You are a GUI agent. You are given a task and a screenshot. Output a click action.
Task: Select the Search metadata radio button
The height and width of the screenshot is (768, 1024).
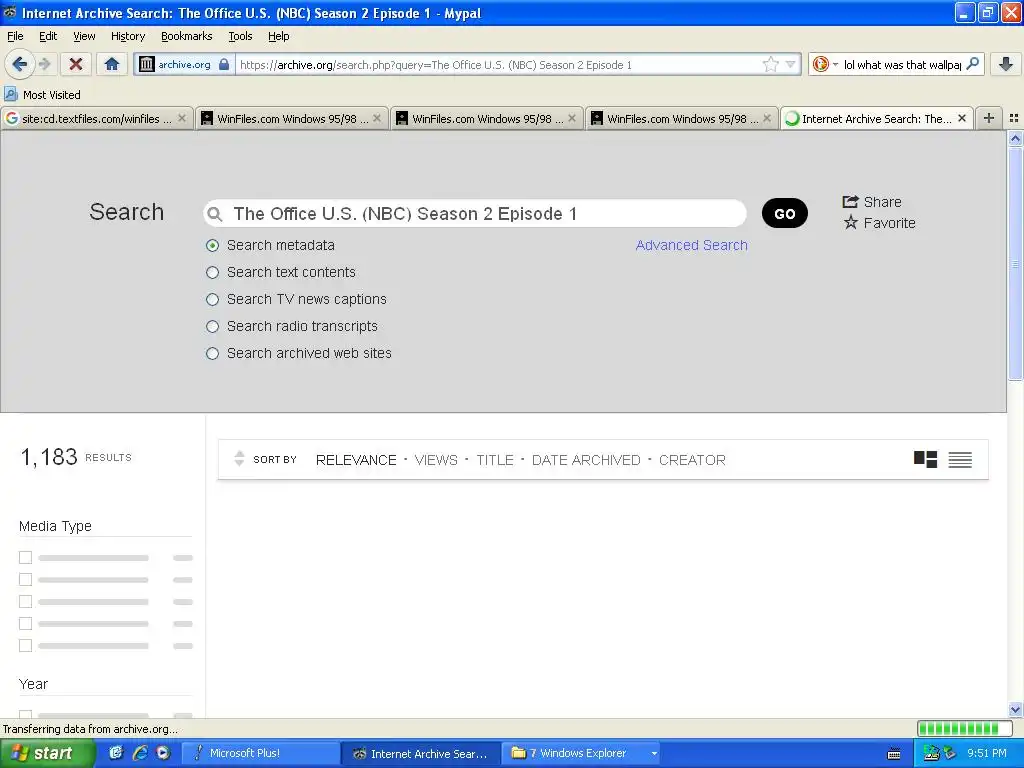click(212, 246)
